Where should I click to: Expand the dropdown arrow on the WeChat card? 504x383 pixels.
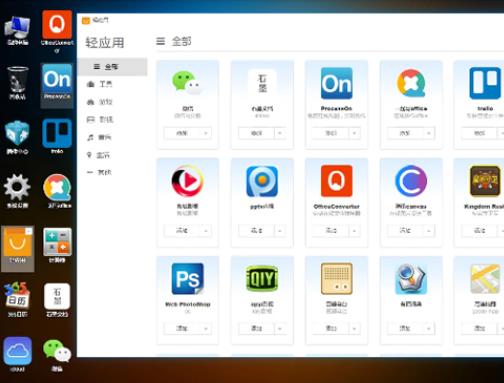click(206, 133)
